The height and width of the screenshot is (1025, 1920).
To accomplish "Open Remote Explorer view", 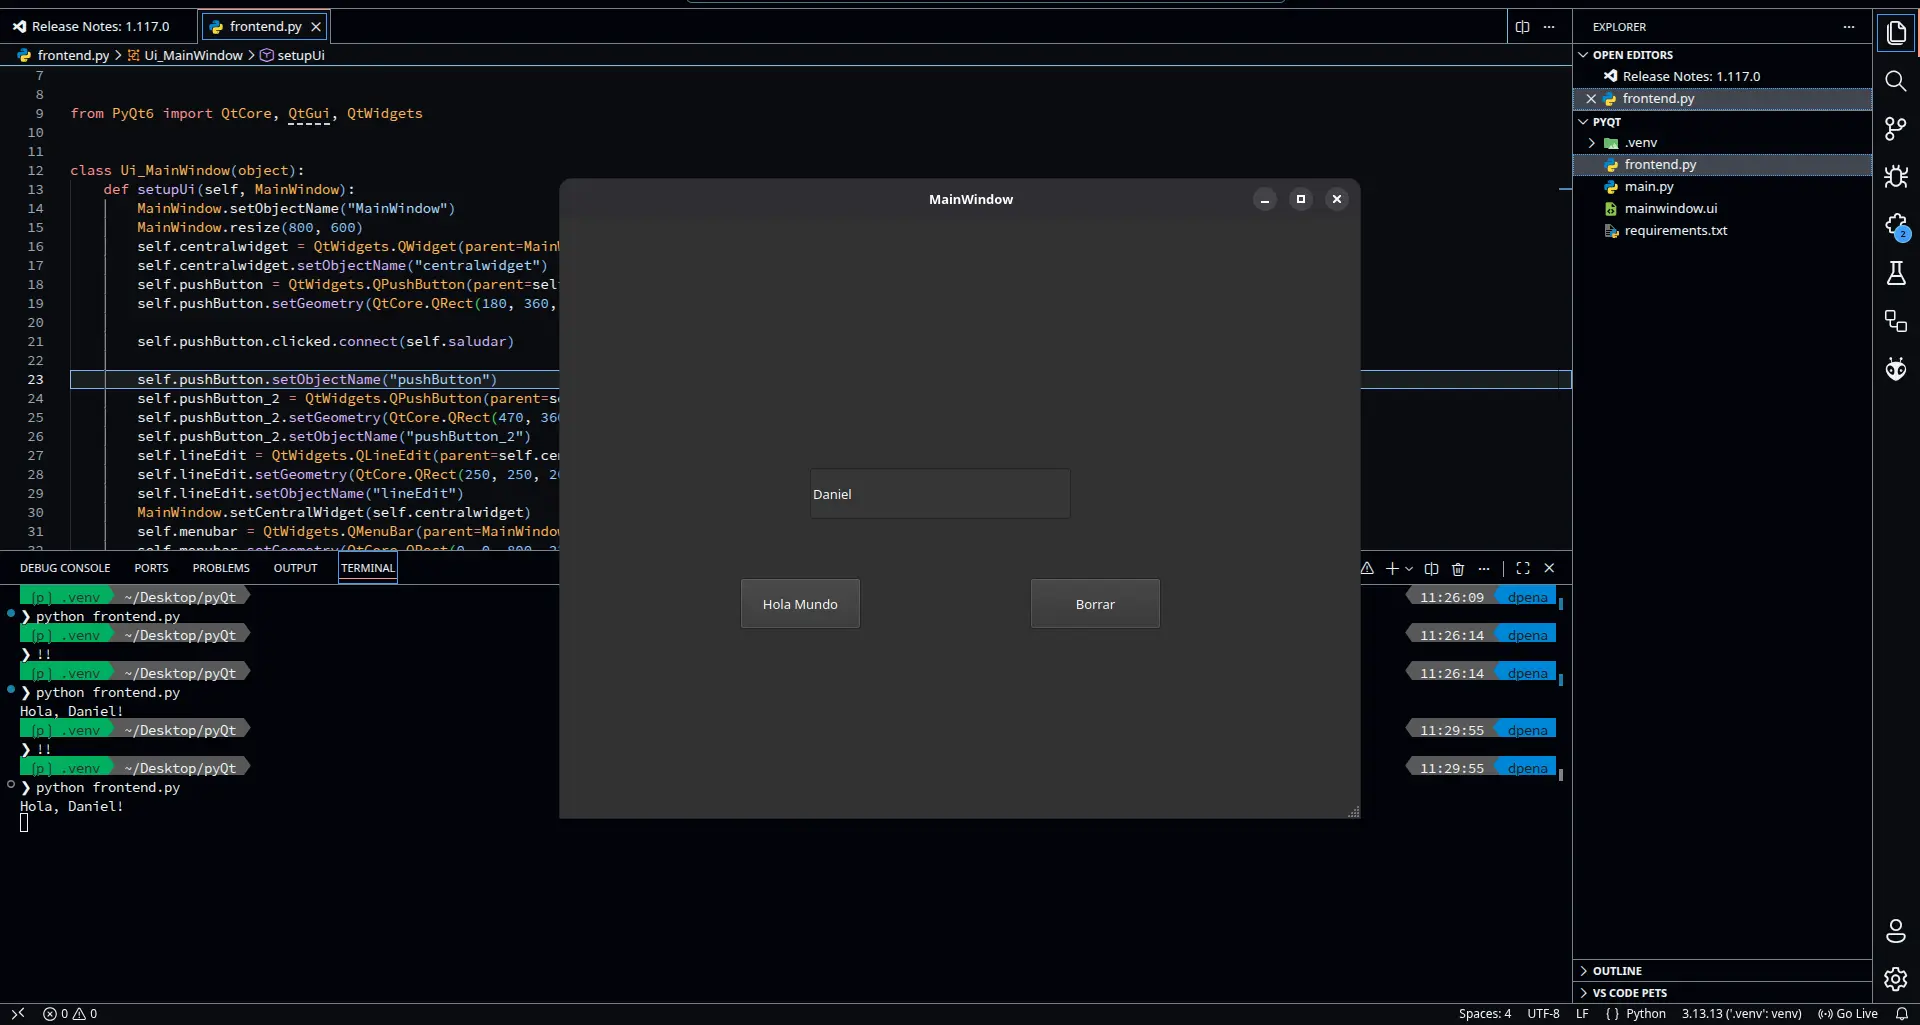I will click(1896, 321).
